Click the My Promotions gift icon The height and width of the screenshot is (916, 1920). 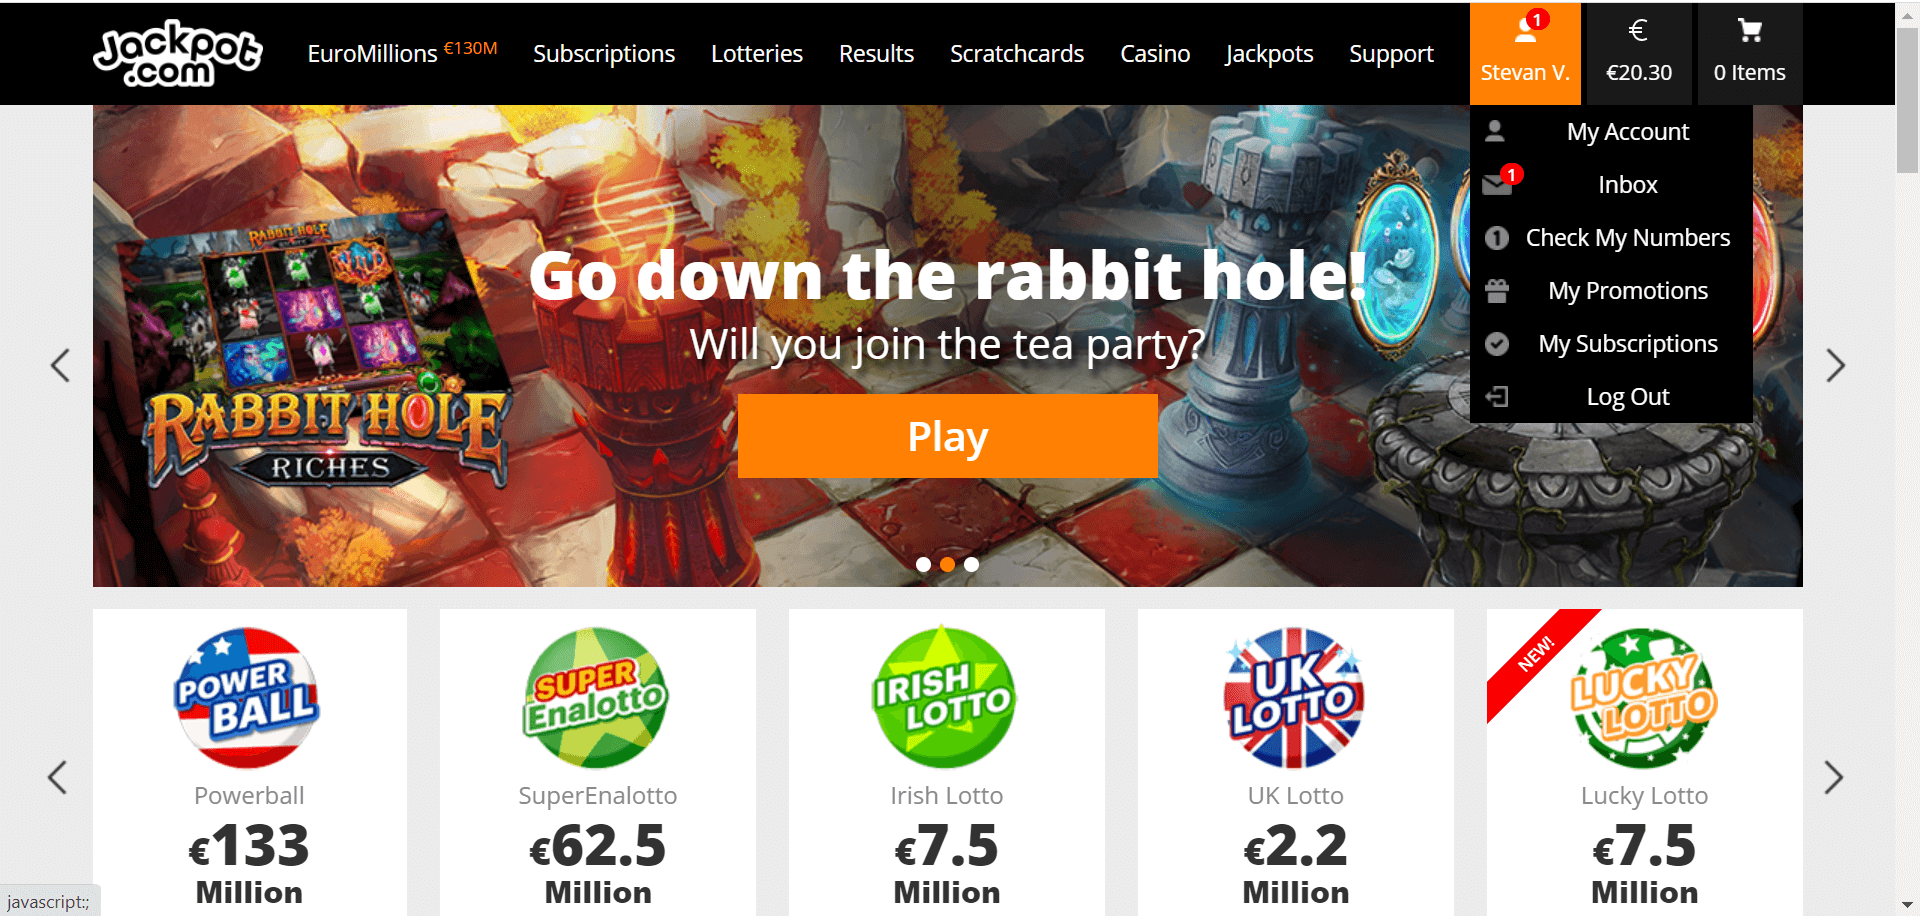click(1497, 291)
